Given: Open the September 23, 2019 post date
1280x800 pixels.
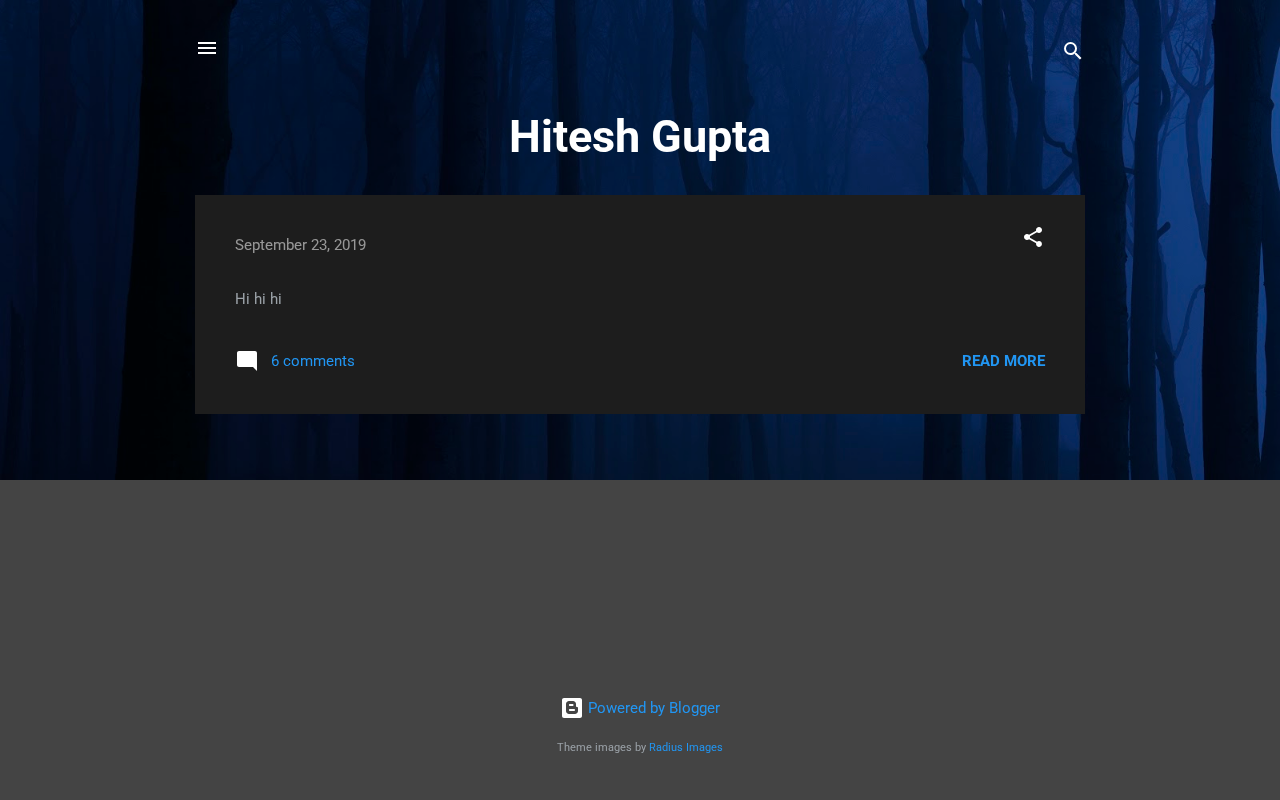Looking at the screenshot, I should [300, 245].
